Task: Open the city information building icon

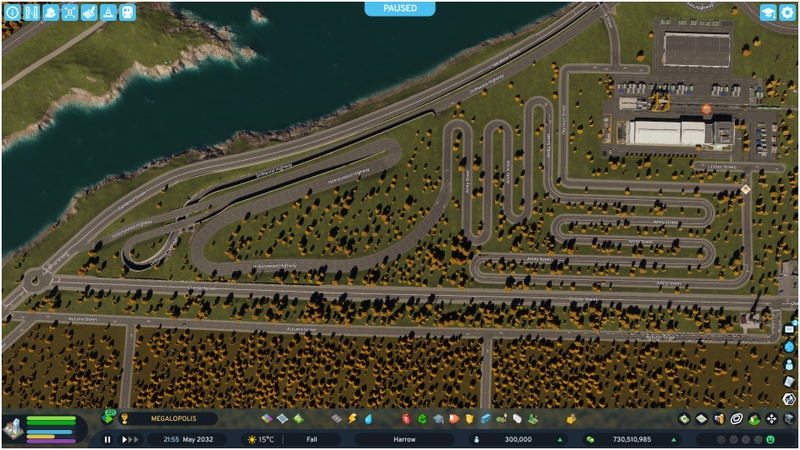Action: tap(14, 429)
